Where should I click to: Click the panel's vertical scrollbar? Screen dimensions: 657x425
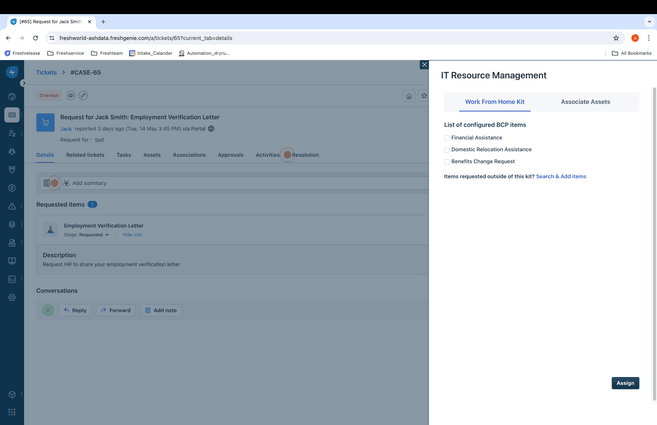coord(654,244)
